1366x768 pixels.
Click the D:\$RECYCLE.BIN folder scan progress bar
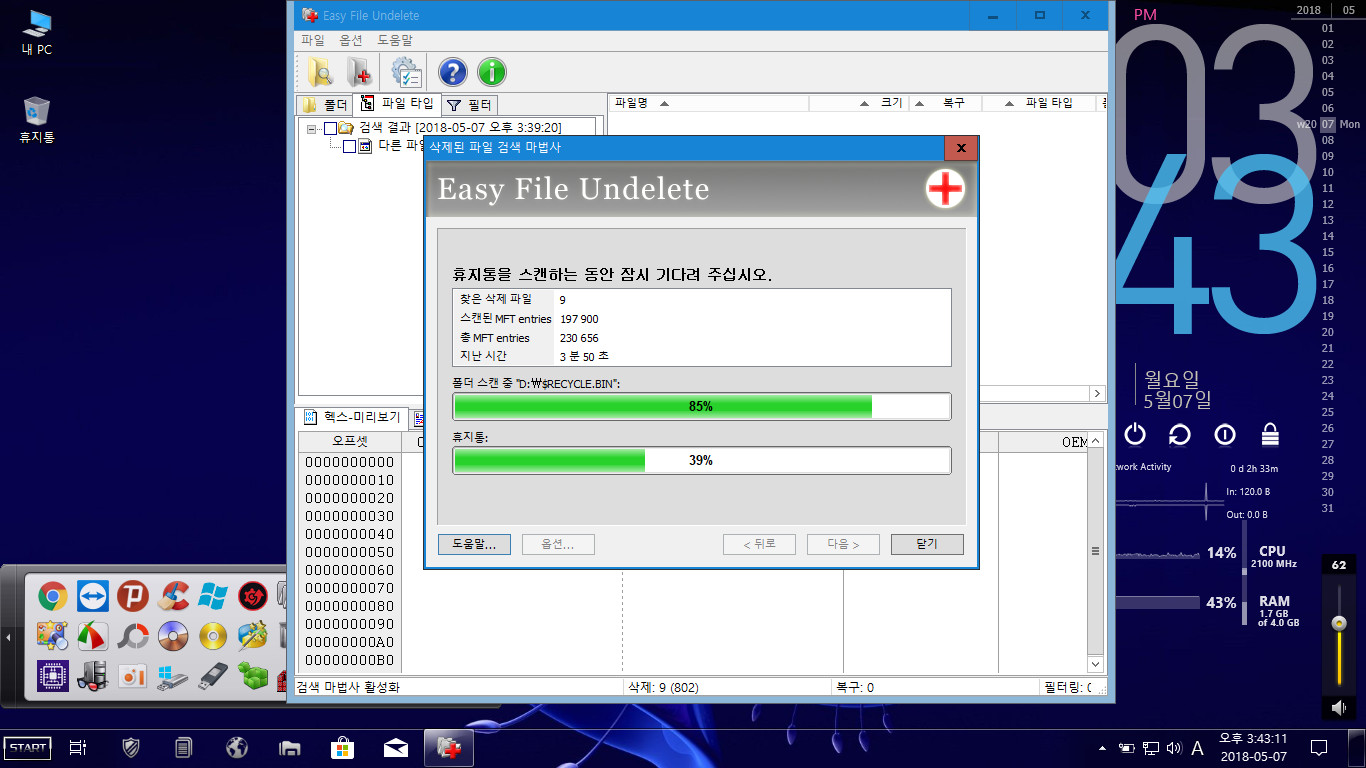tap(702, 406)
